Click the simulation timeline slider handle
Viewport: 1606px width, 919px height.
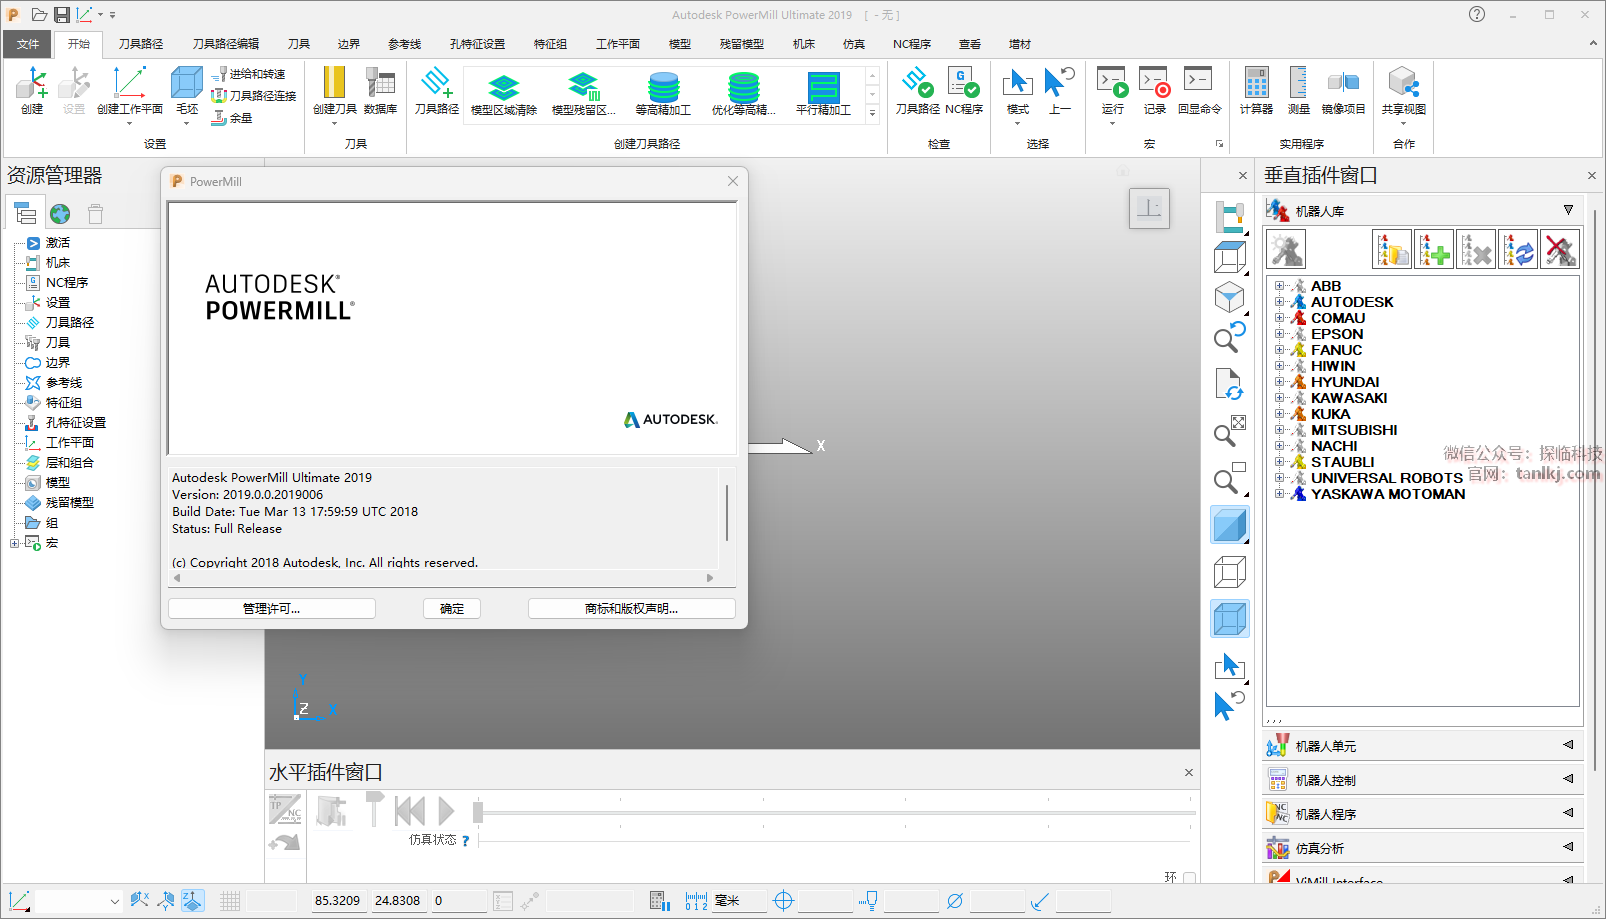478,812
